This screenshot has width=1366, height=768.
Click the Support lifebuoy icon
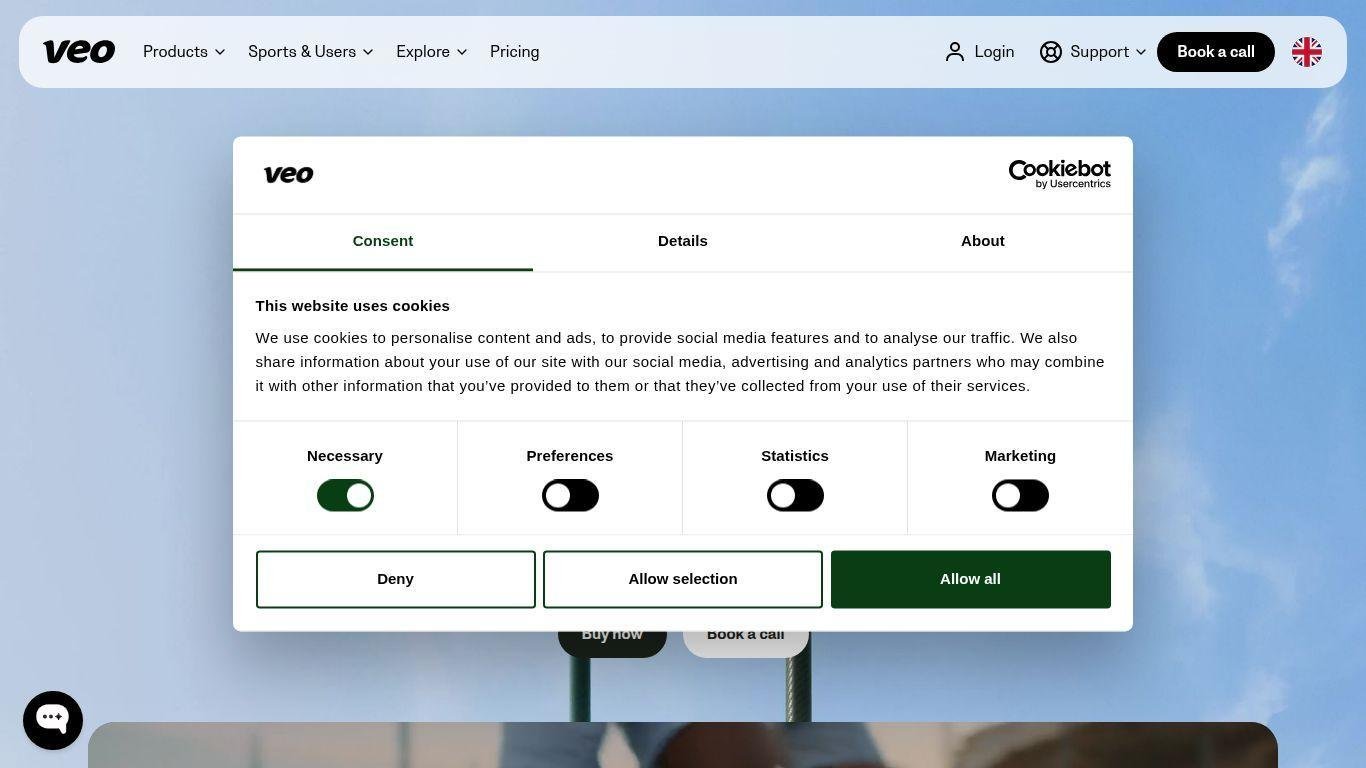(x=1050, y=52)
